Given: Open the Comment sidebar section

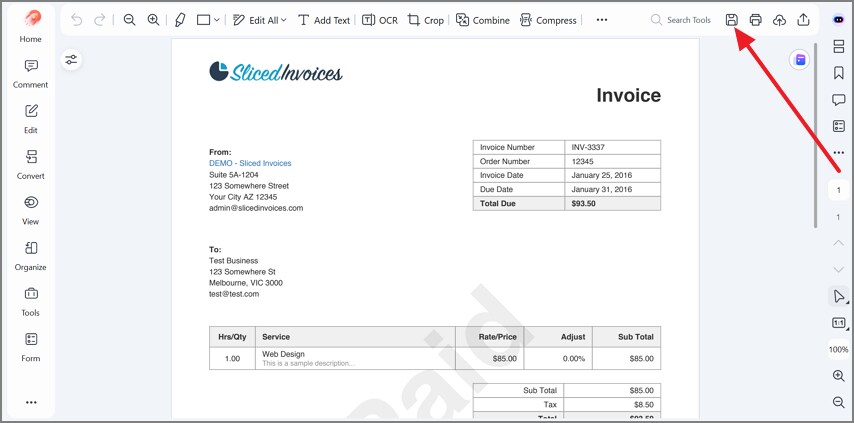Looking at the screenshot, I should 30,73.
